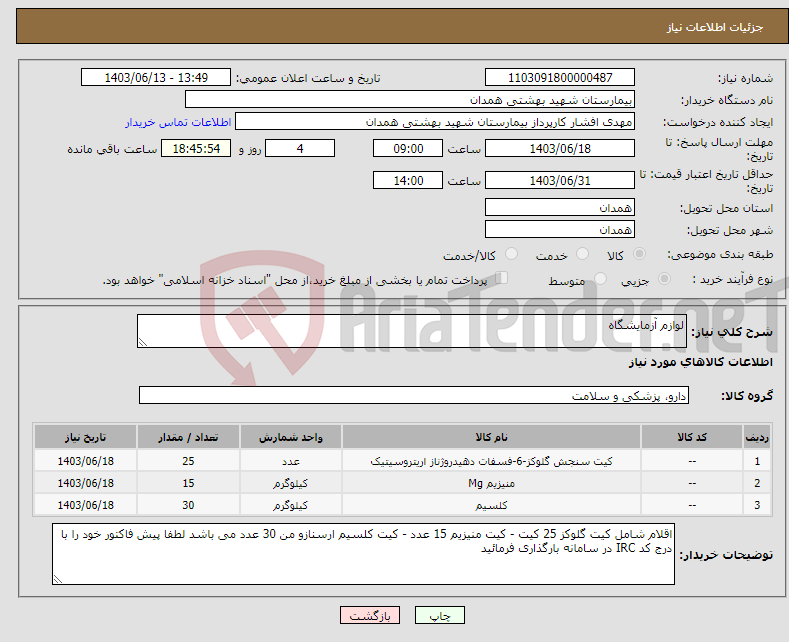Click unit کیلوگرم in کلسیم row

pos(291,505)
